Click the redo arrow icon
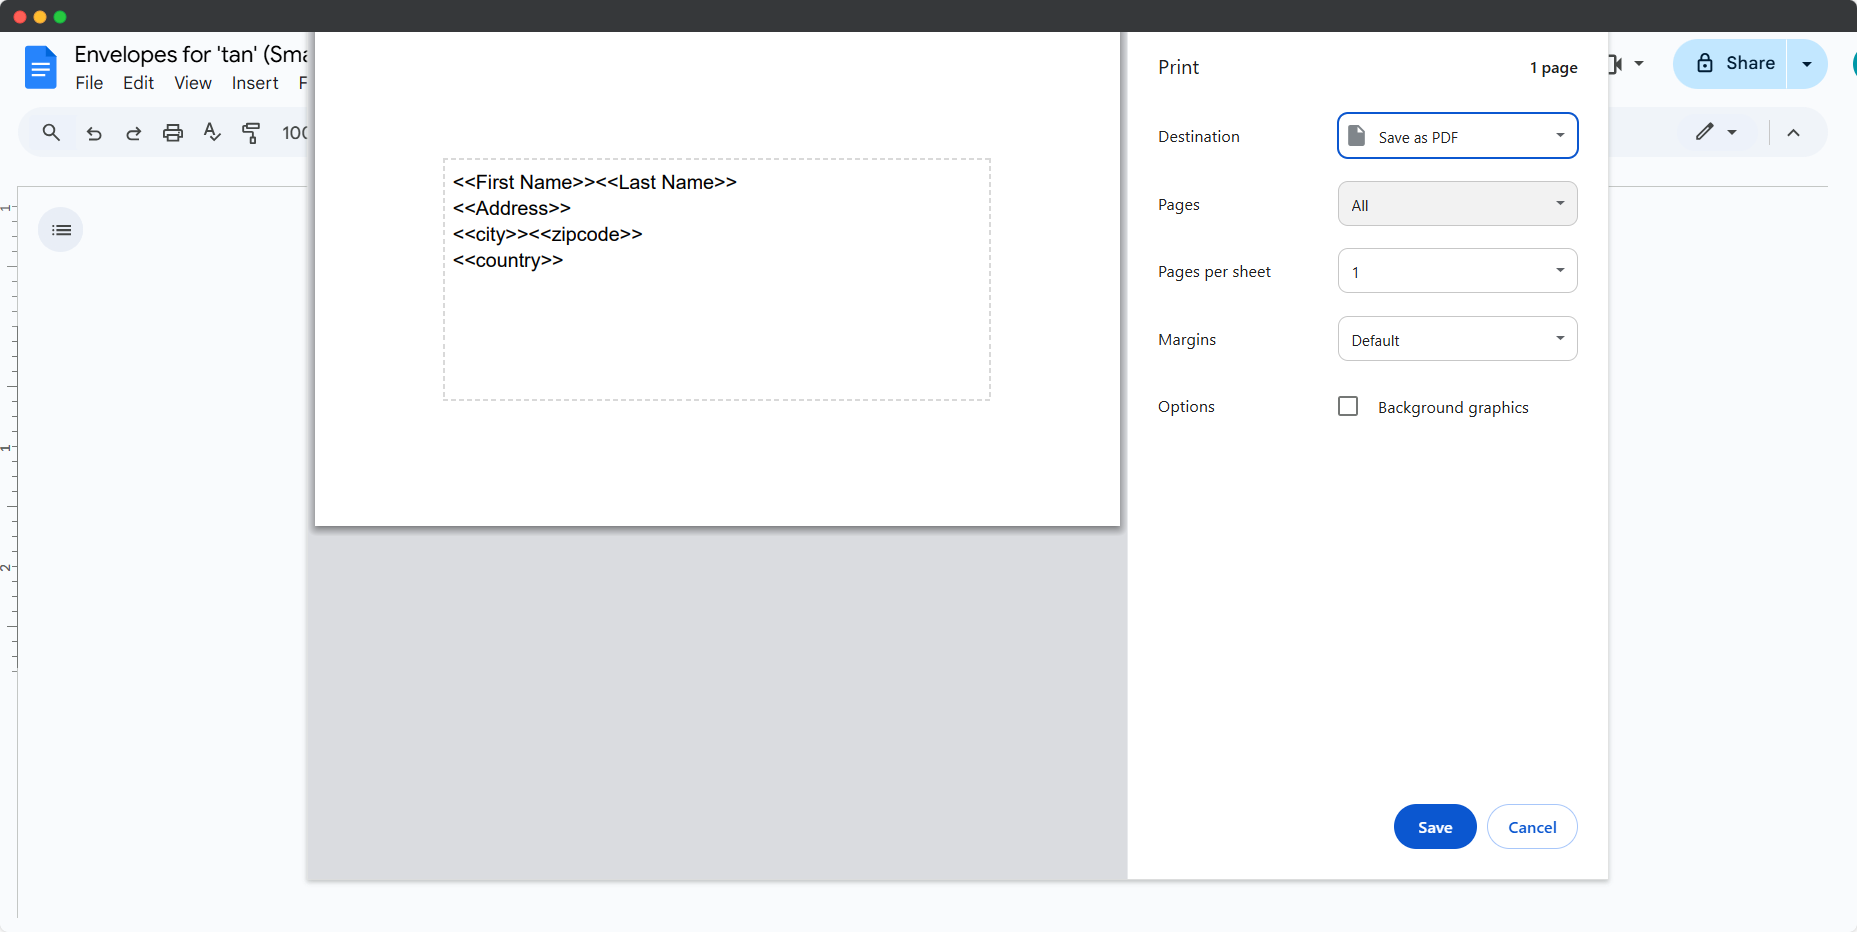The width and height of the screenshot is (1857, 932). tap(133, 133)
